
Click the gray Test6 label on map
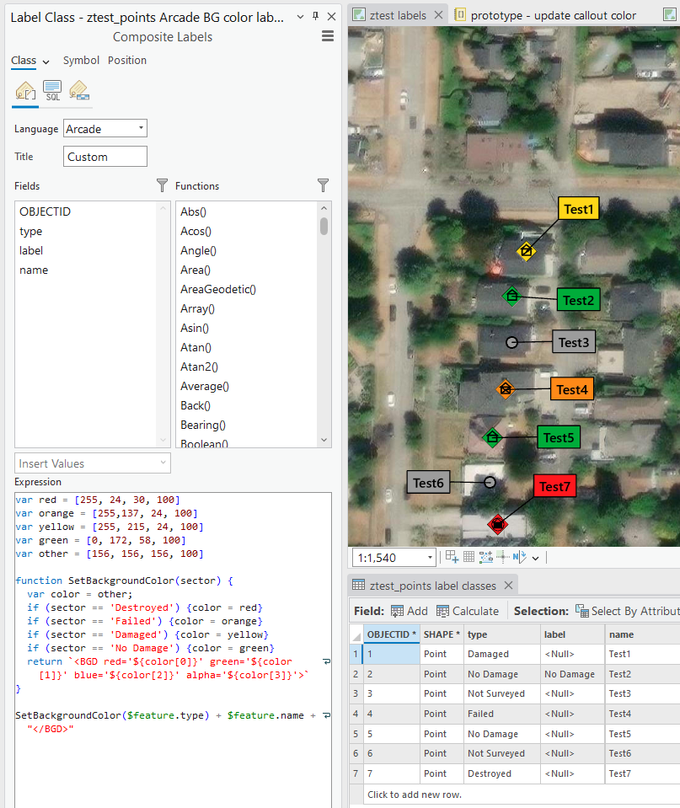tap(428, 482)
